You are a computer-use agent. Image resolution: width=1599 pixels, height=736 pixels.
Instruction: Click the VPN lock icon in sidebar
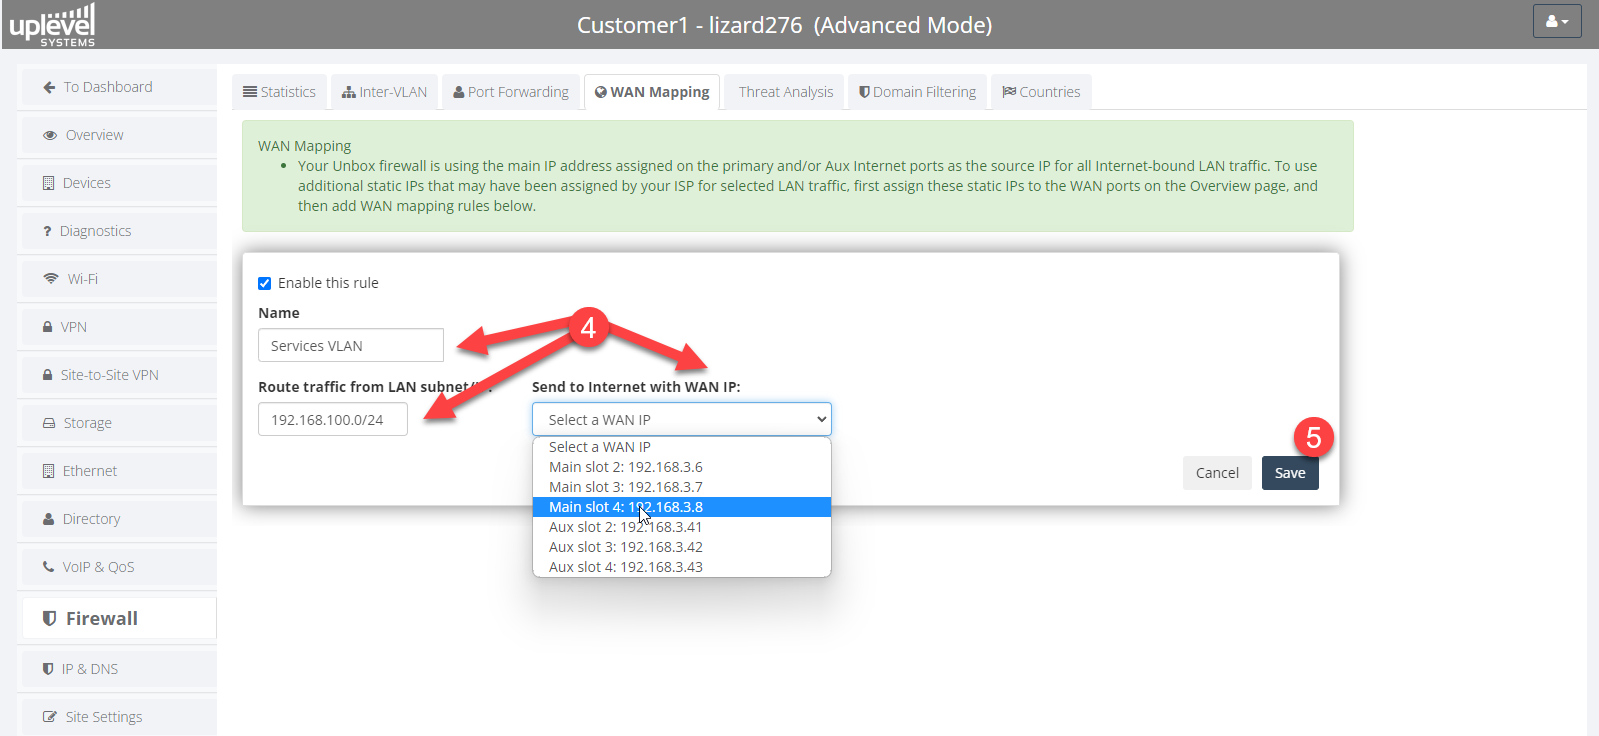tap(47, 327)
